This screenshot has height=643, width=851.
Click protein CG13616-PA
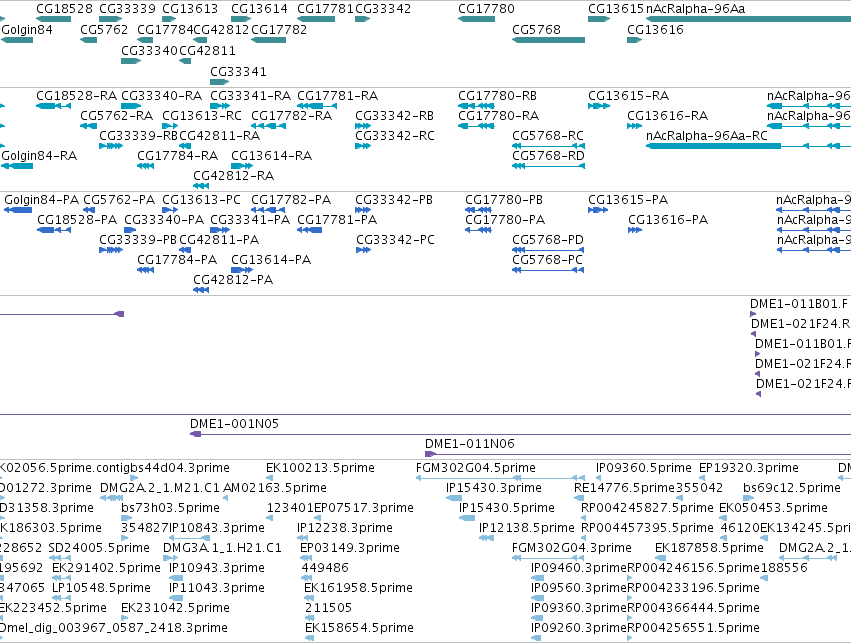tap(635, 230)
